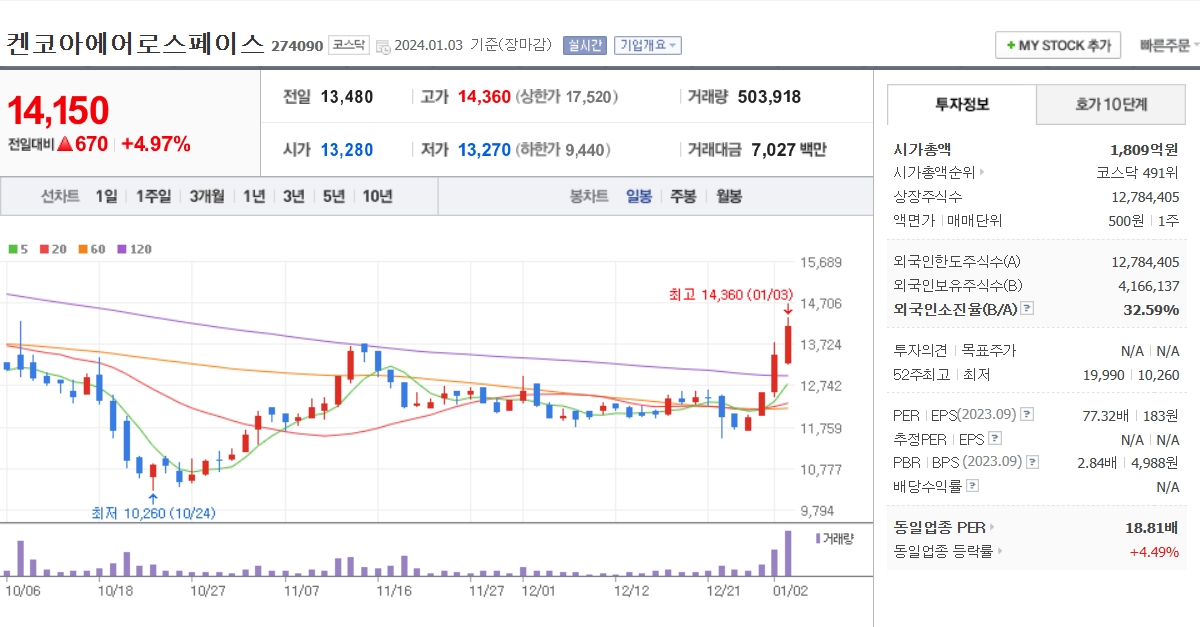Click the 최저 10,260 (10/24) chart marker

pyautogui.click(x=153, y=513)
